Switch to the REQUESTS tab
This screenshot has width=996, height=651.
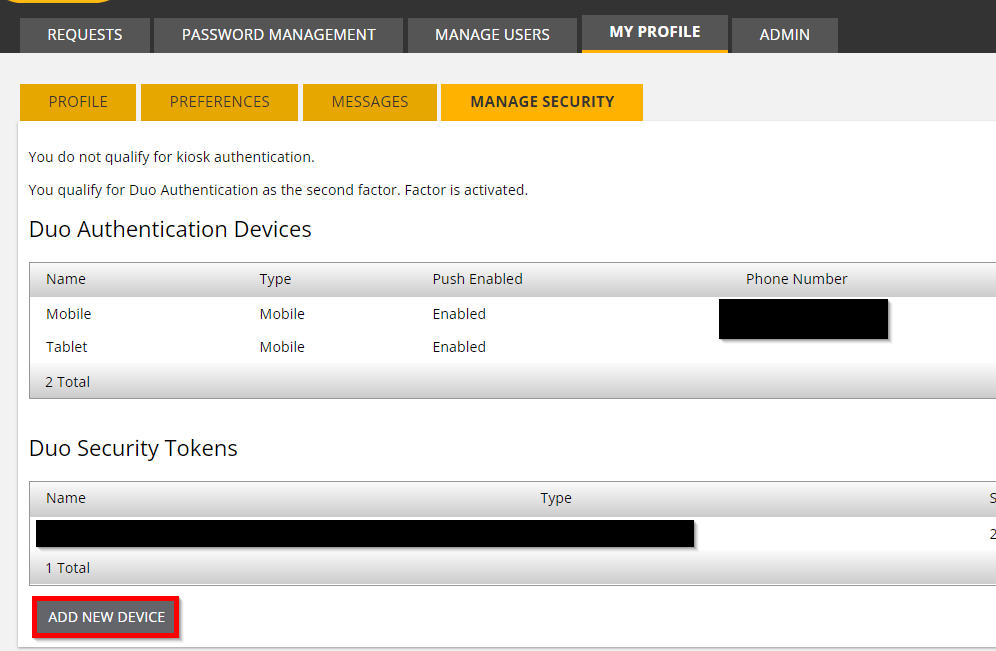pyautogui.click(x=84, y=35)
